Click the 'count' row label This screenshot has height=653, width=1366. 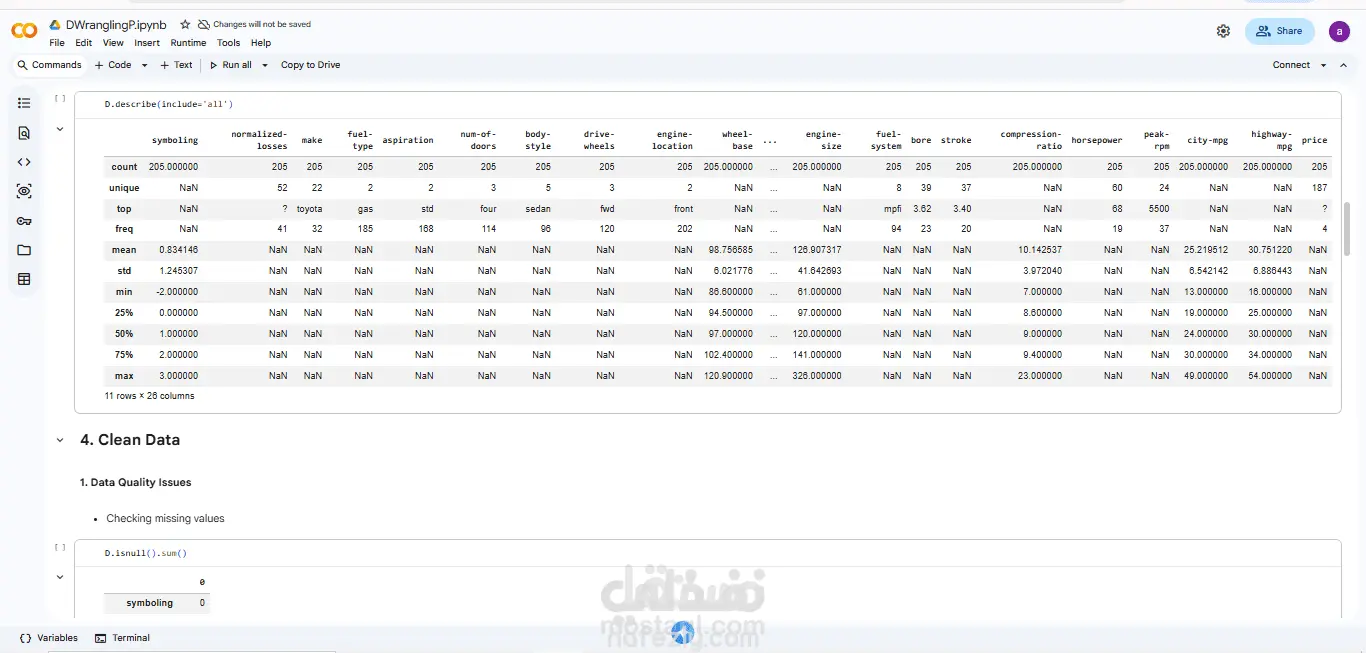click(124, 167)
